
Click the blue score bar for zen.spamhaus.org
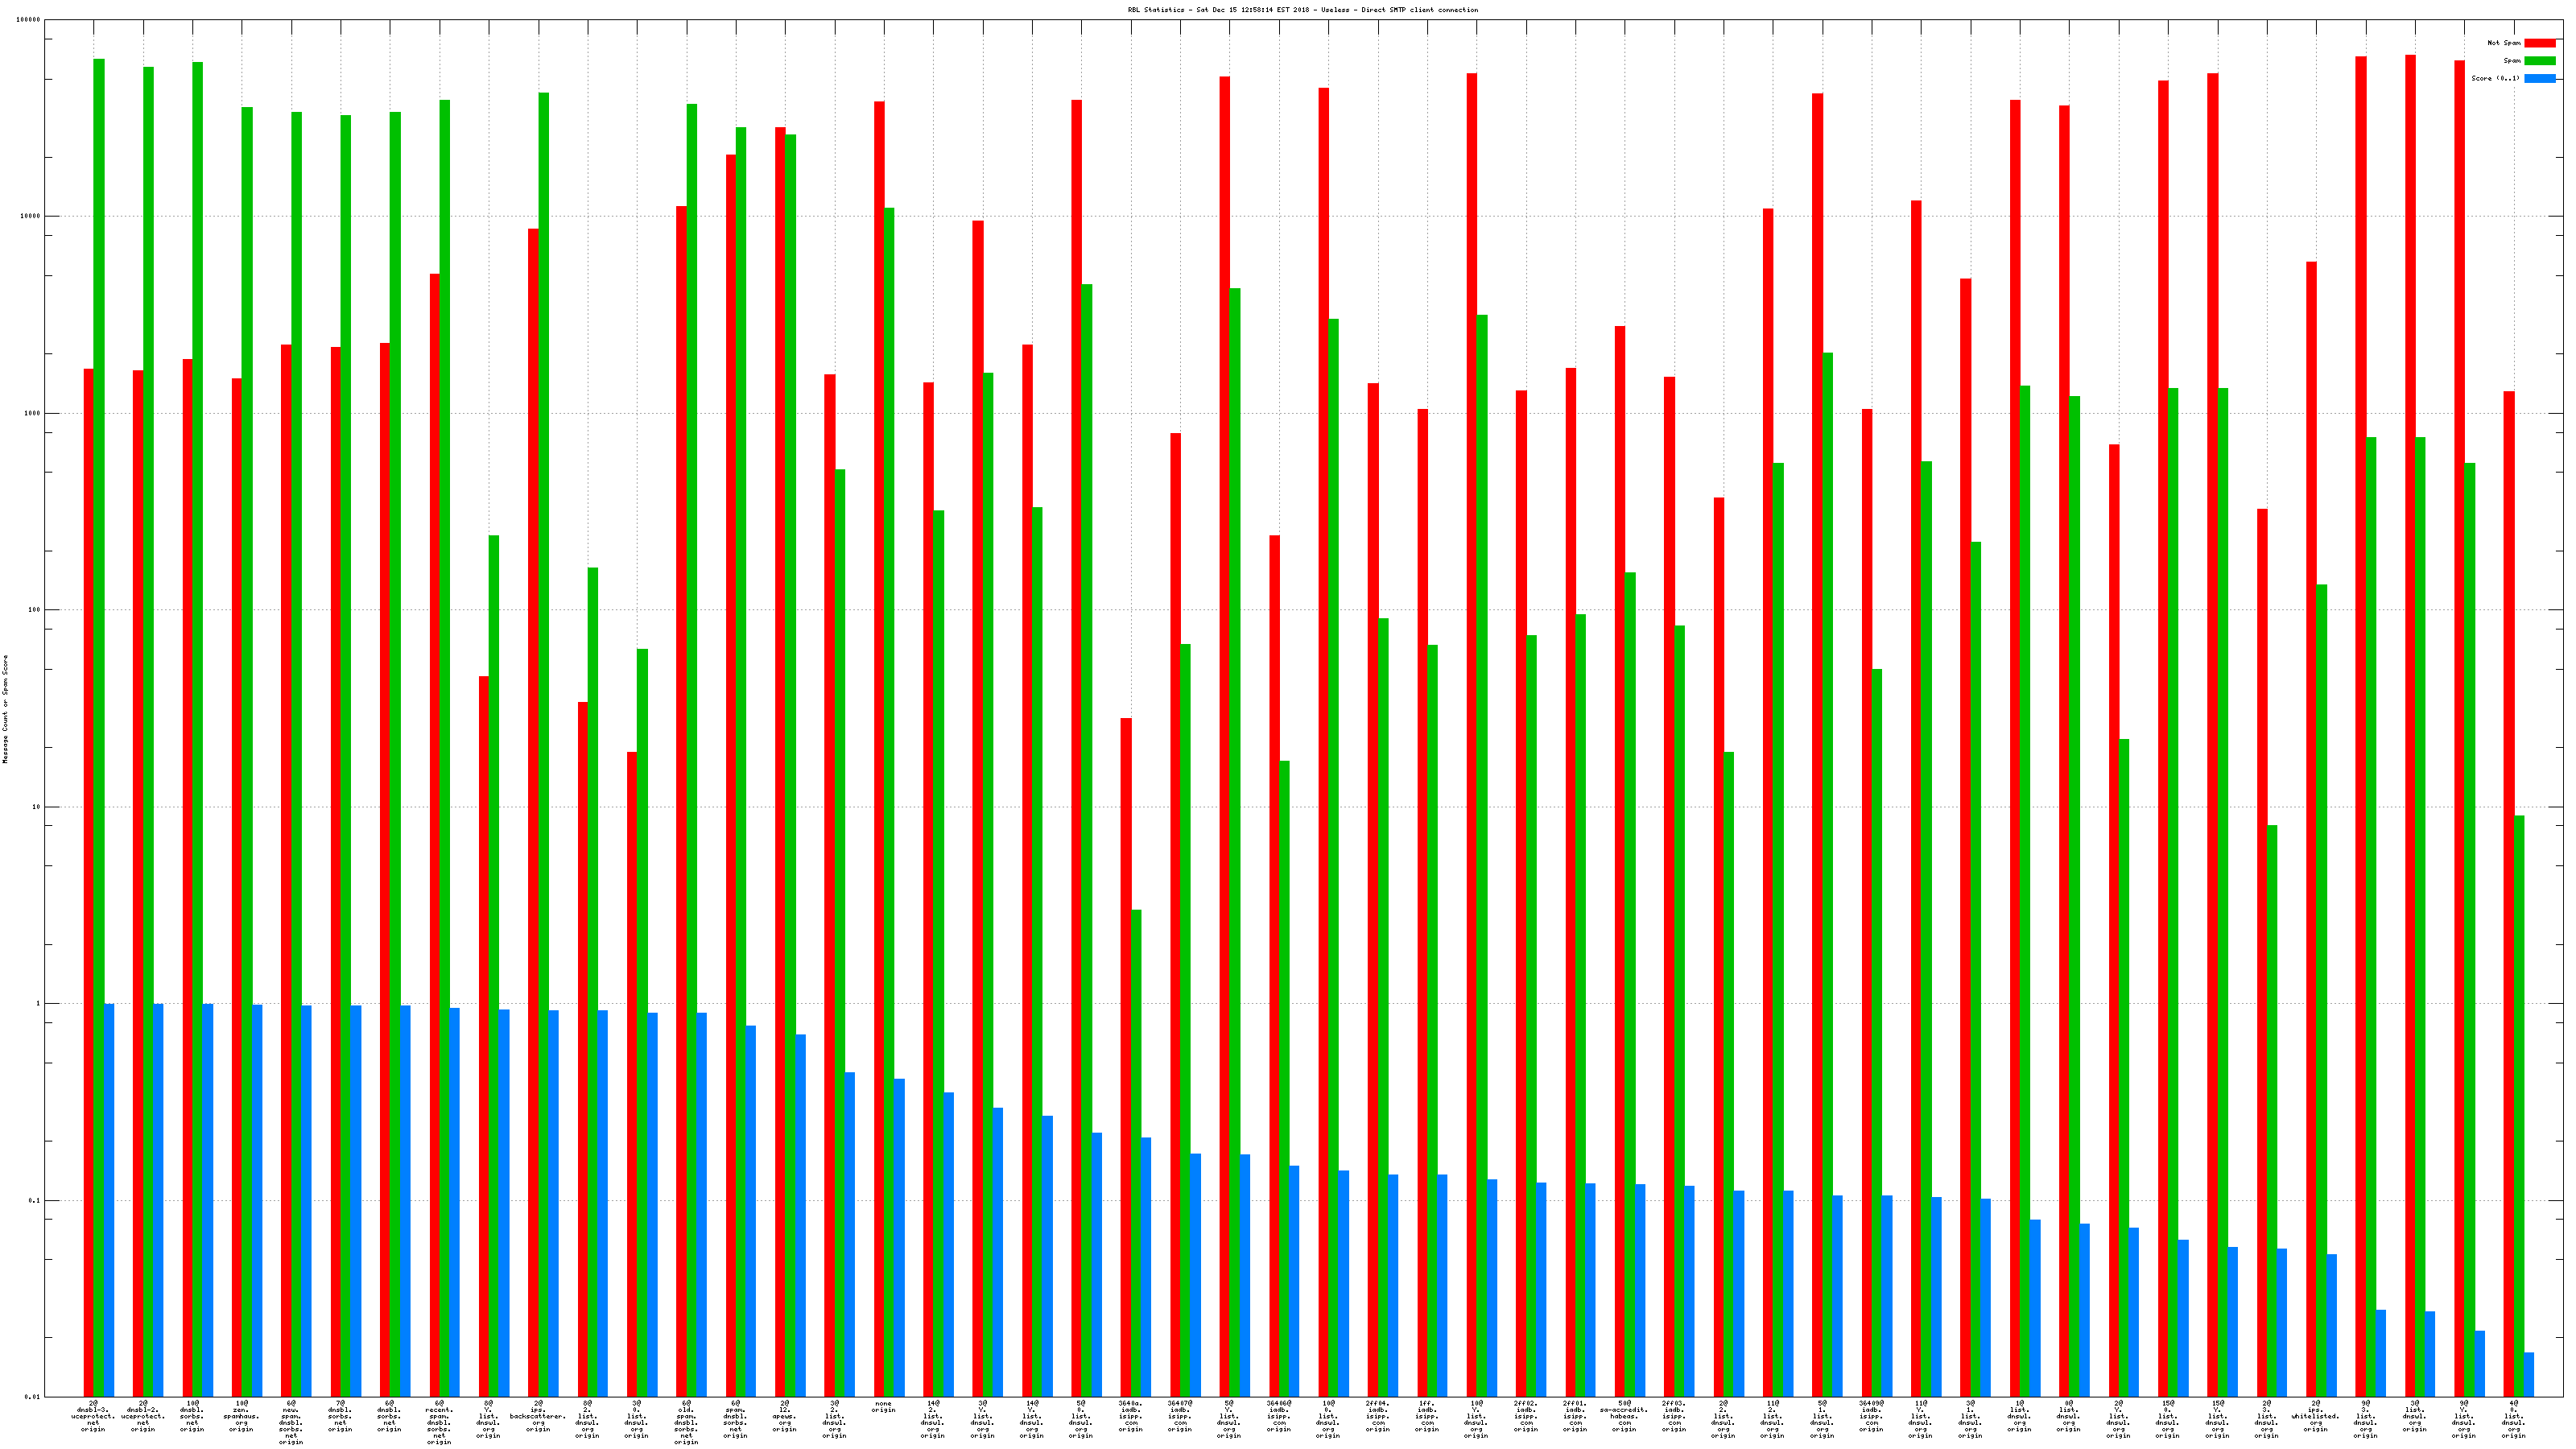(x=257, y=1200)
